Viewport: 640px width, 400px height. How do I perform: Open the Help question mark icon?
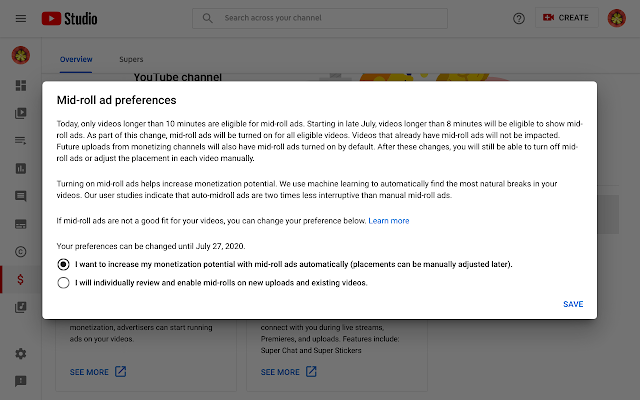[x=519, y=18]
